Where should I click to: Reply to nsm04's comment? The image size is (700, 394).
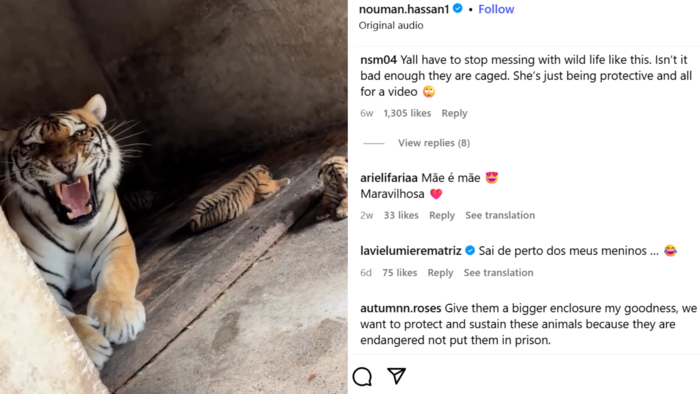click(x=454, y=113)
